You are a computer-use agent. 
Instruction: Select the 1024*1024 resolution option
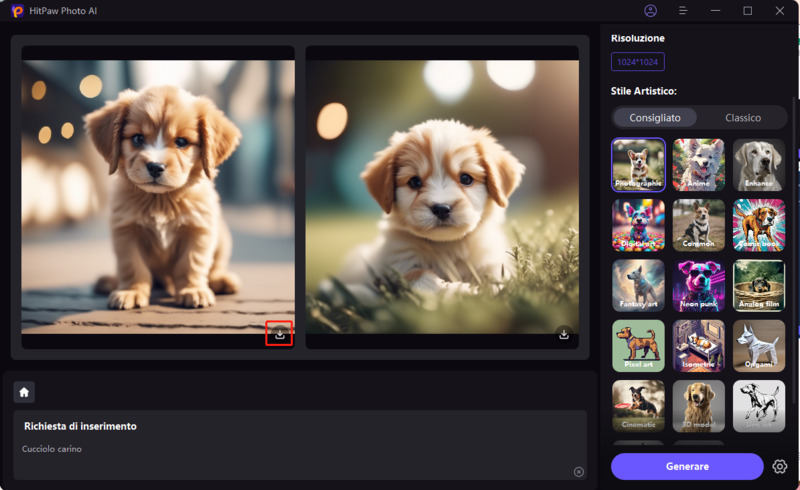coord(638,62)
